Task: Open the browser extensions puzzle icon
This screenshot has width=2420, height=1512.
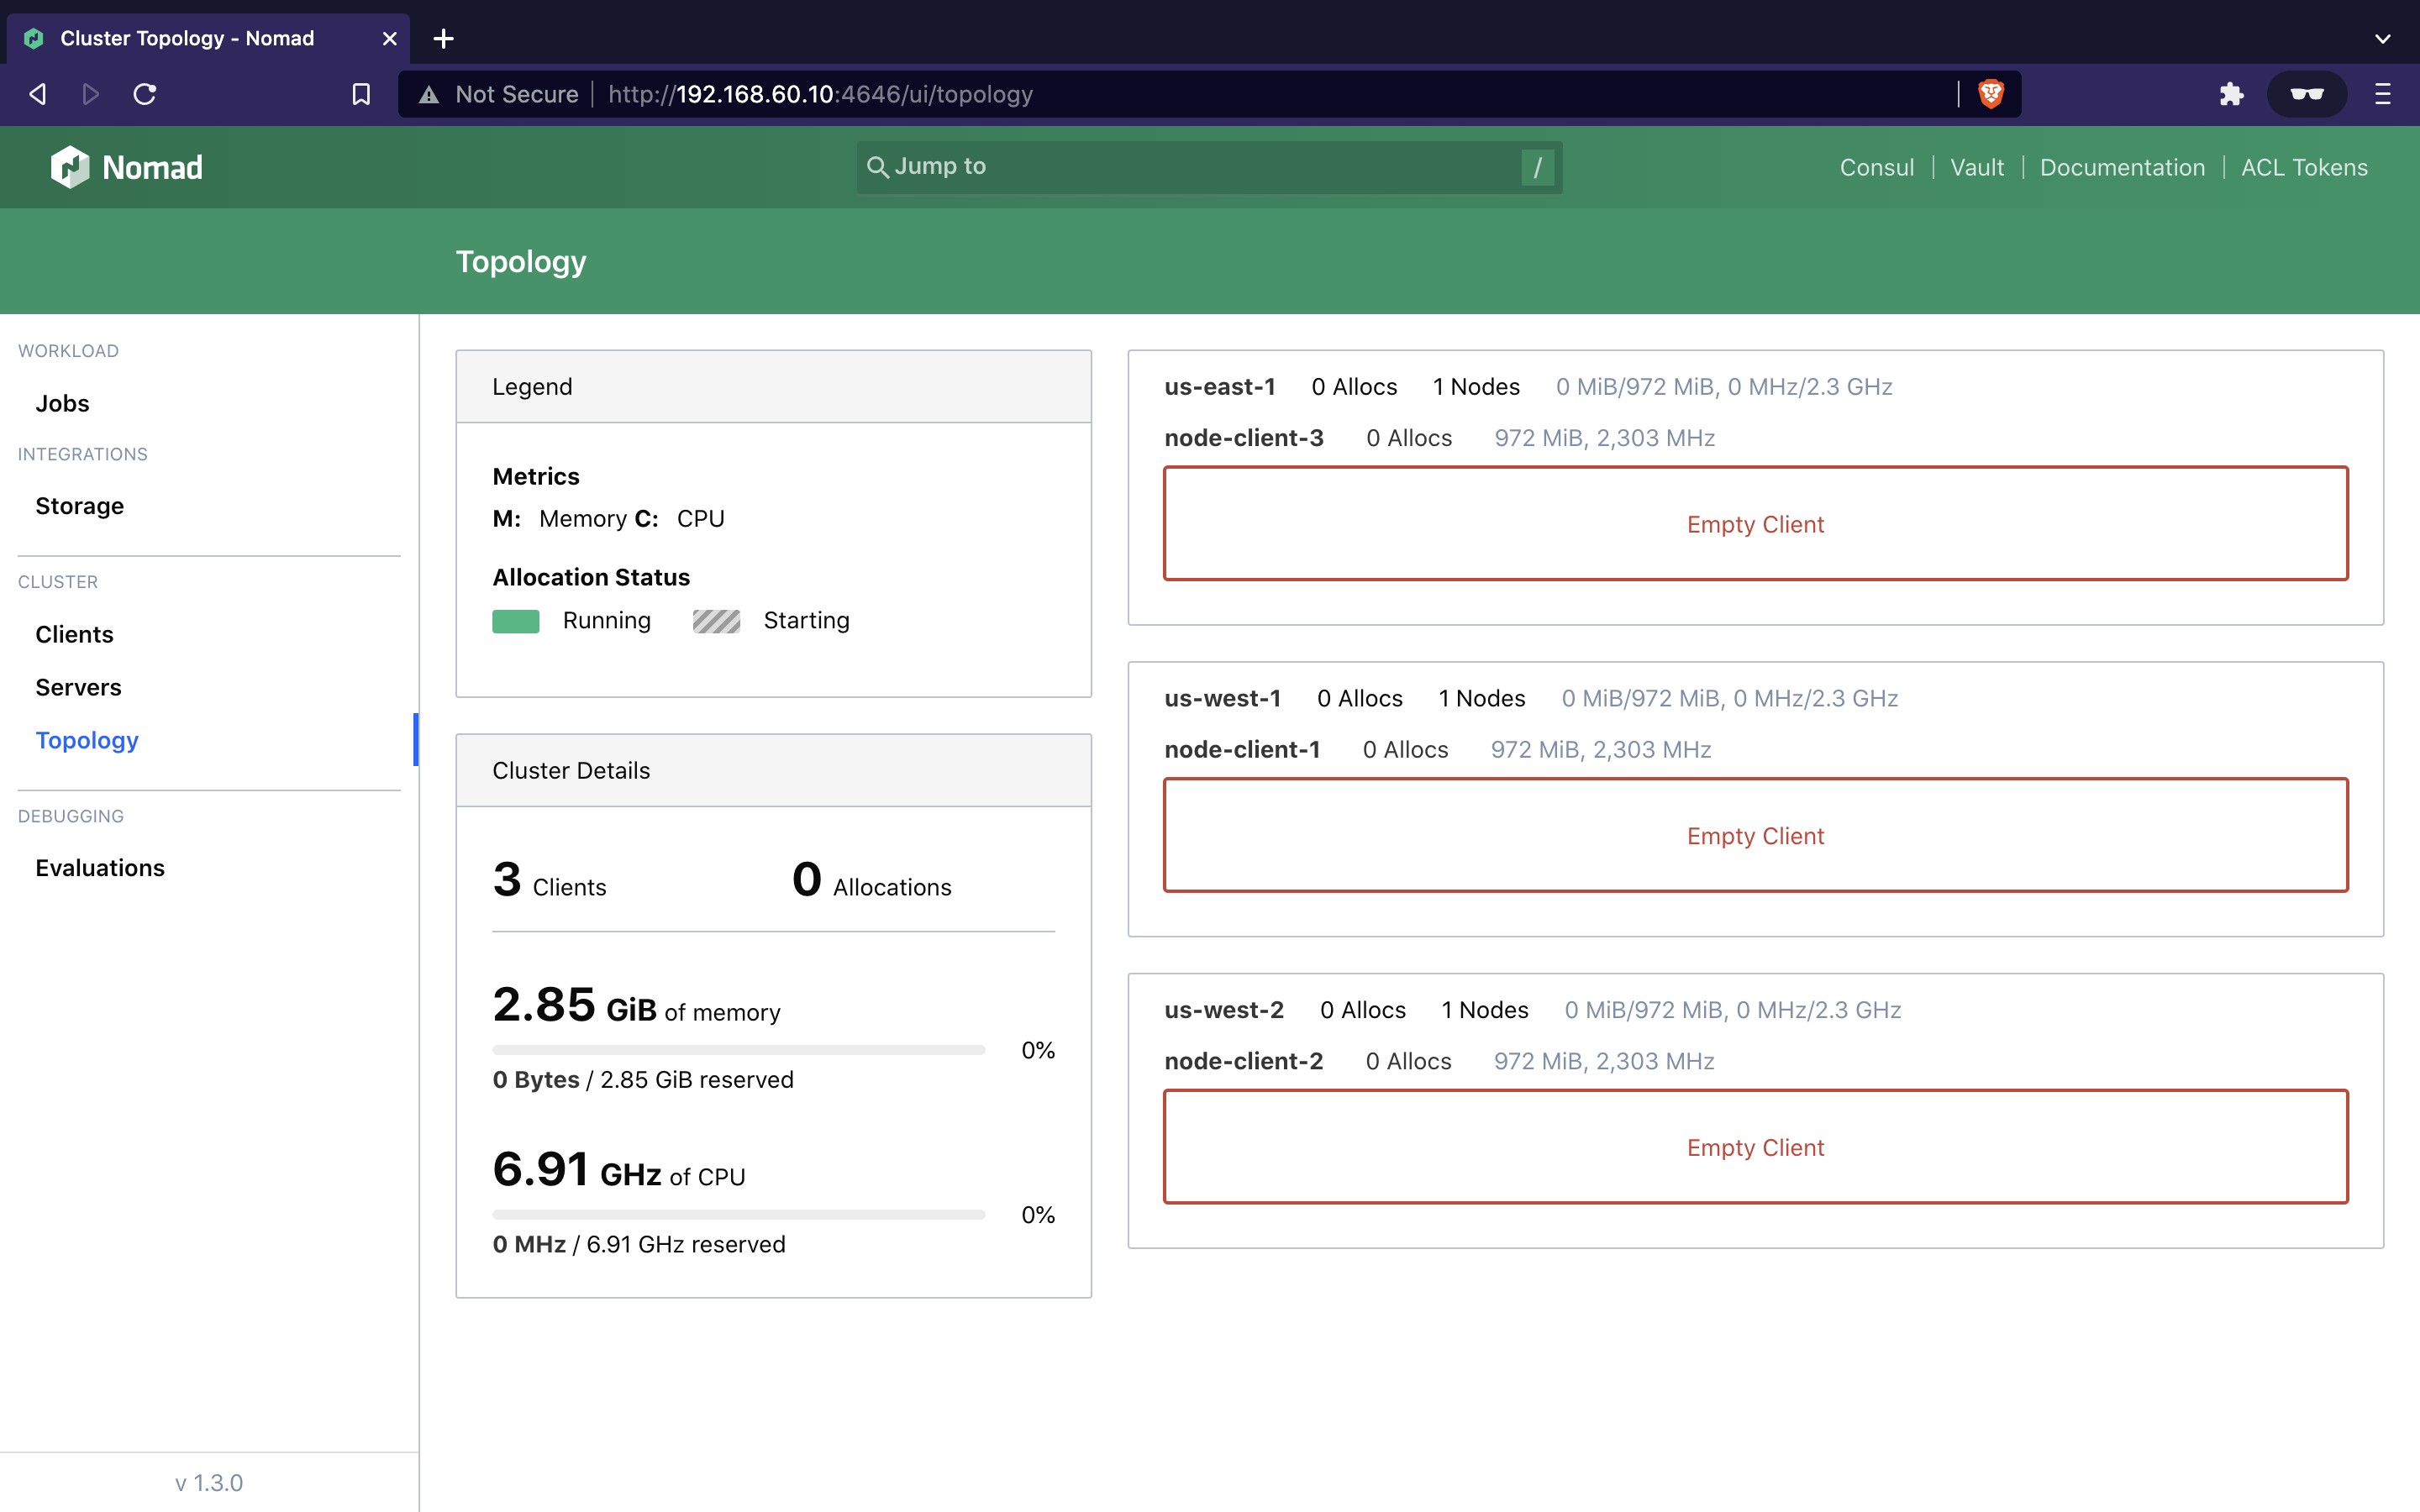Action: [2231, 94]
